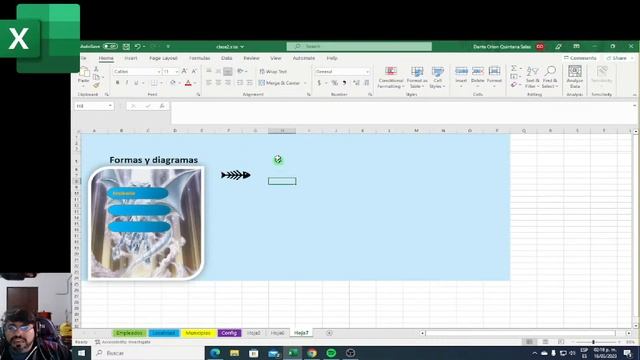The width and height of the screenshot is (640, 360).
Task: Toggle the AutoSave switch
Action: [x=110, y=47]
